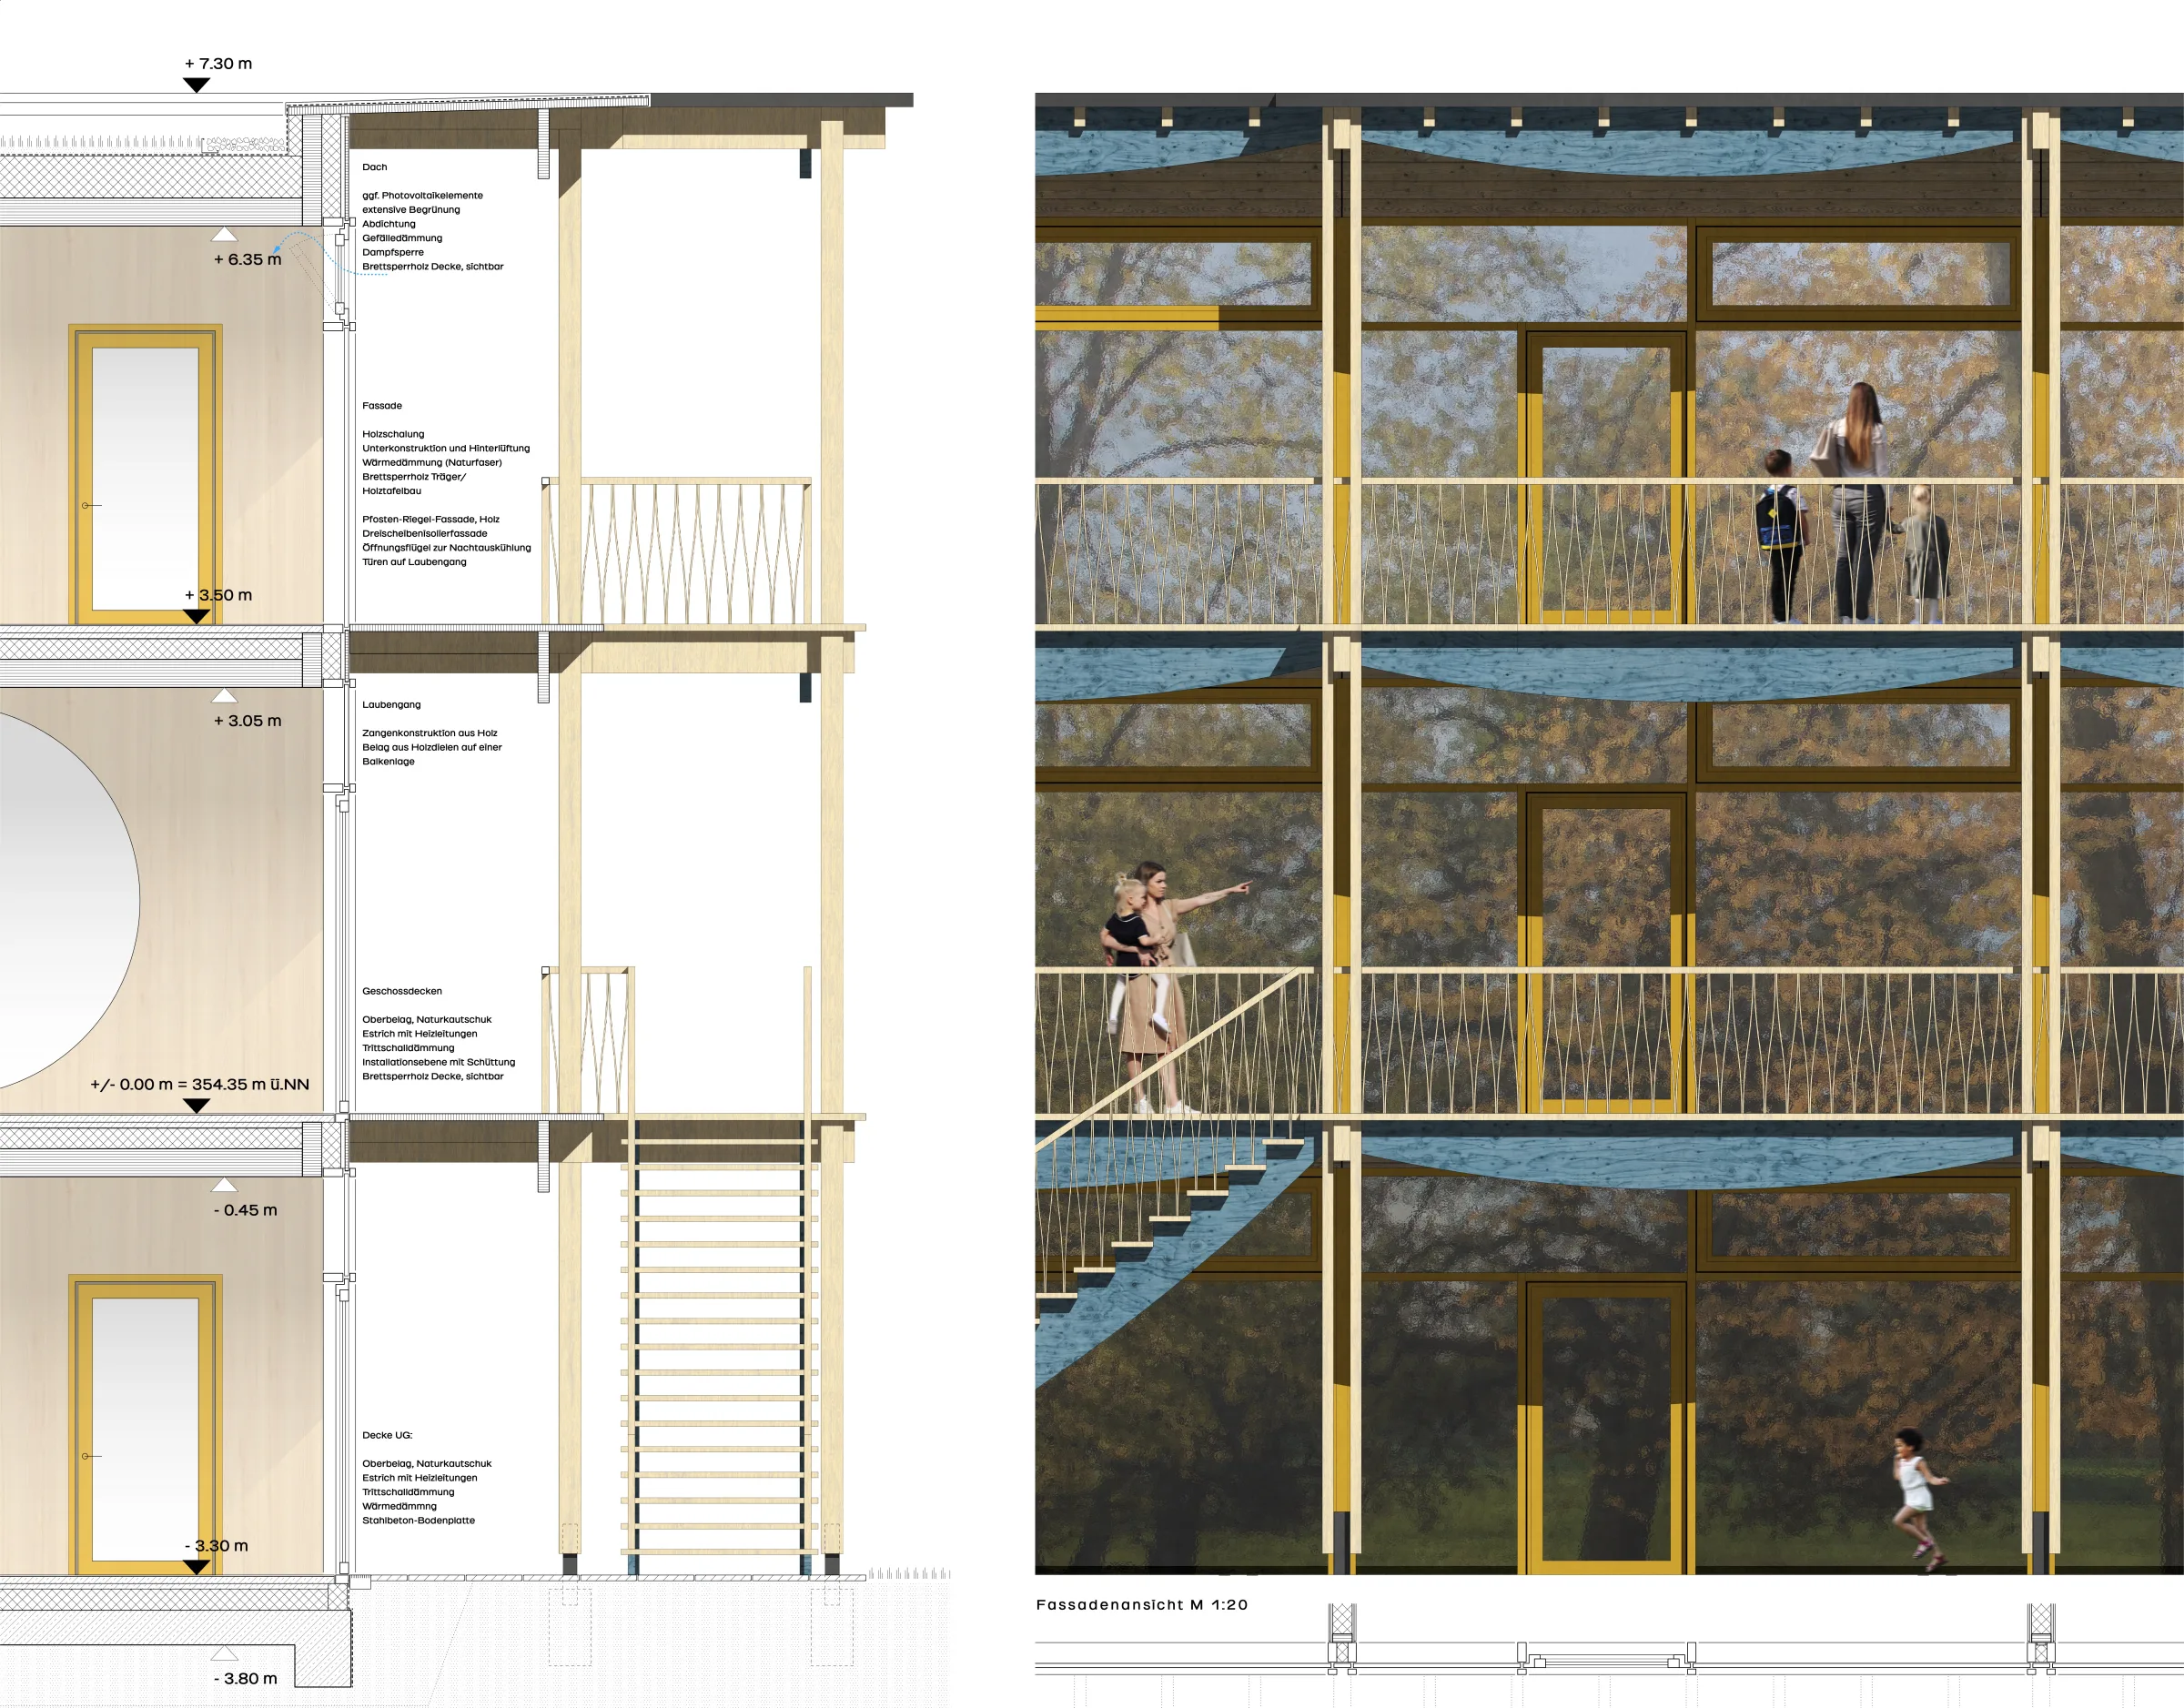Click the black triangle under + 3.50 m

pos(197,616)
